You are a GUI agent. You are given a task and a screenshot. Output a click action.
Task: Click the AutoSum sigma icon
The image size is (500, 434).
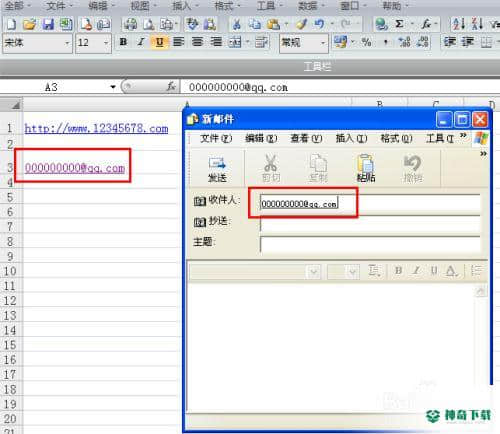399,24
